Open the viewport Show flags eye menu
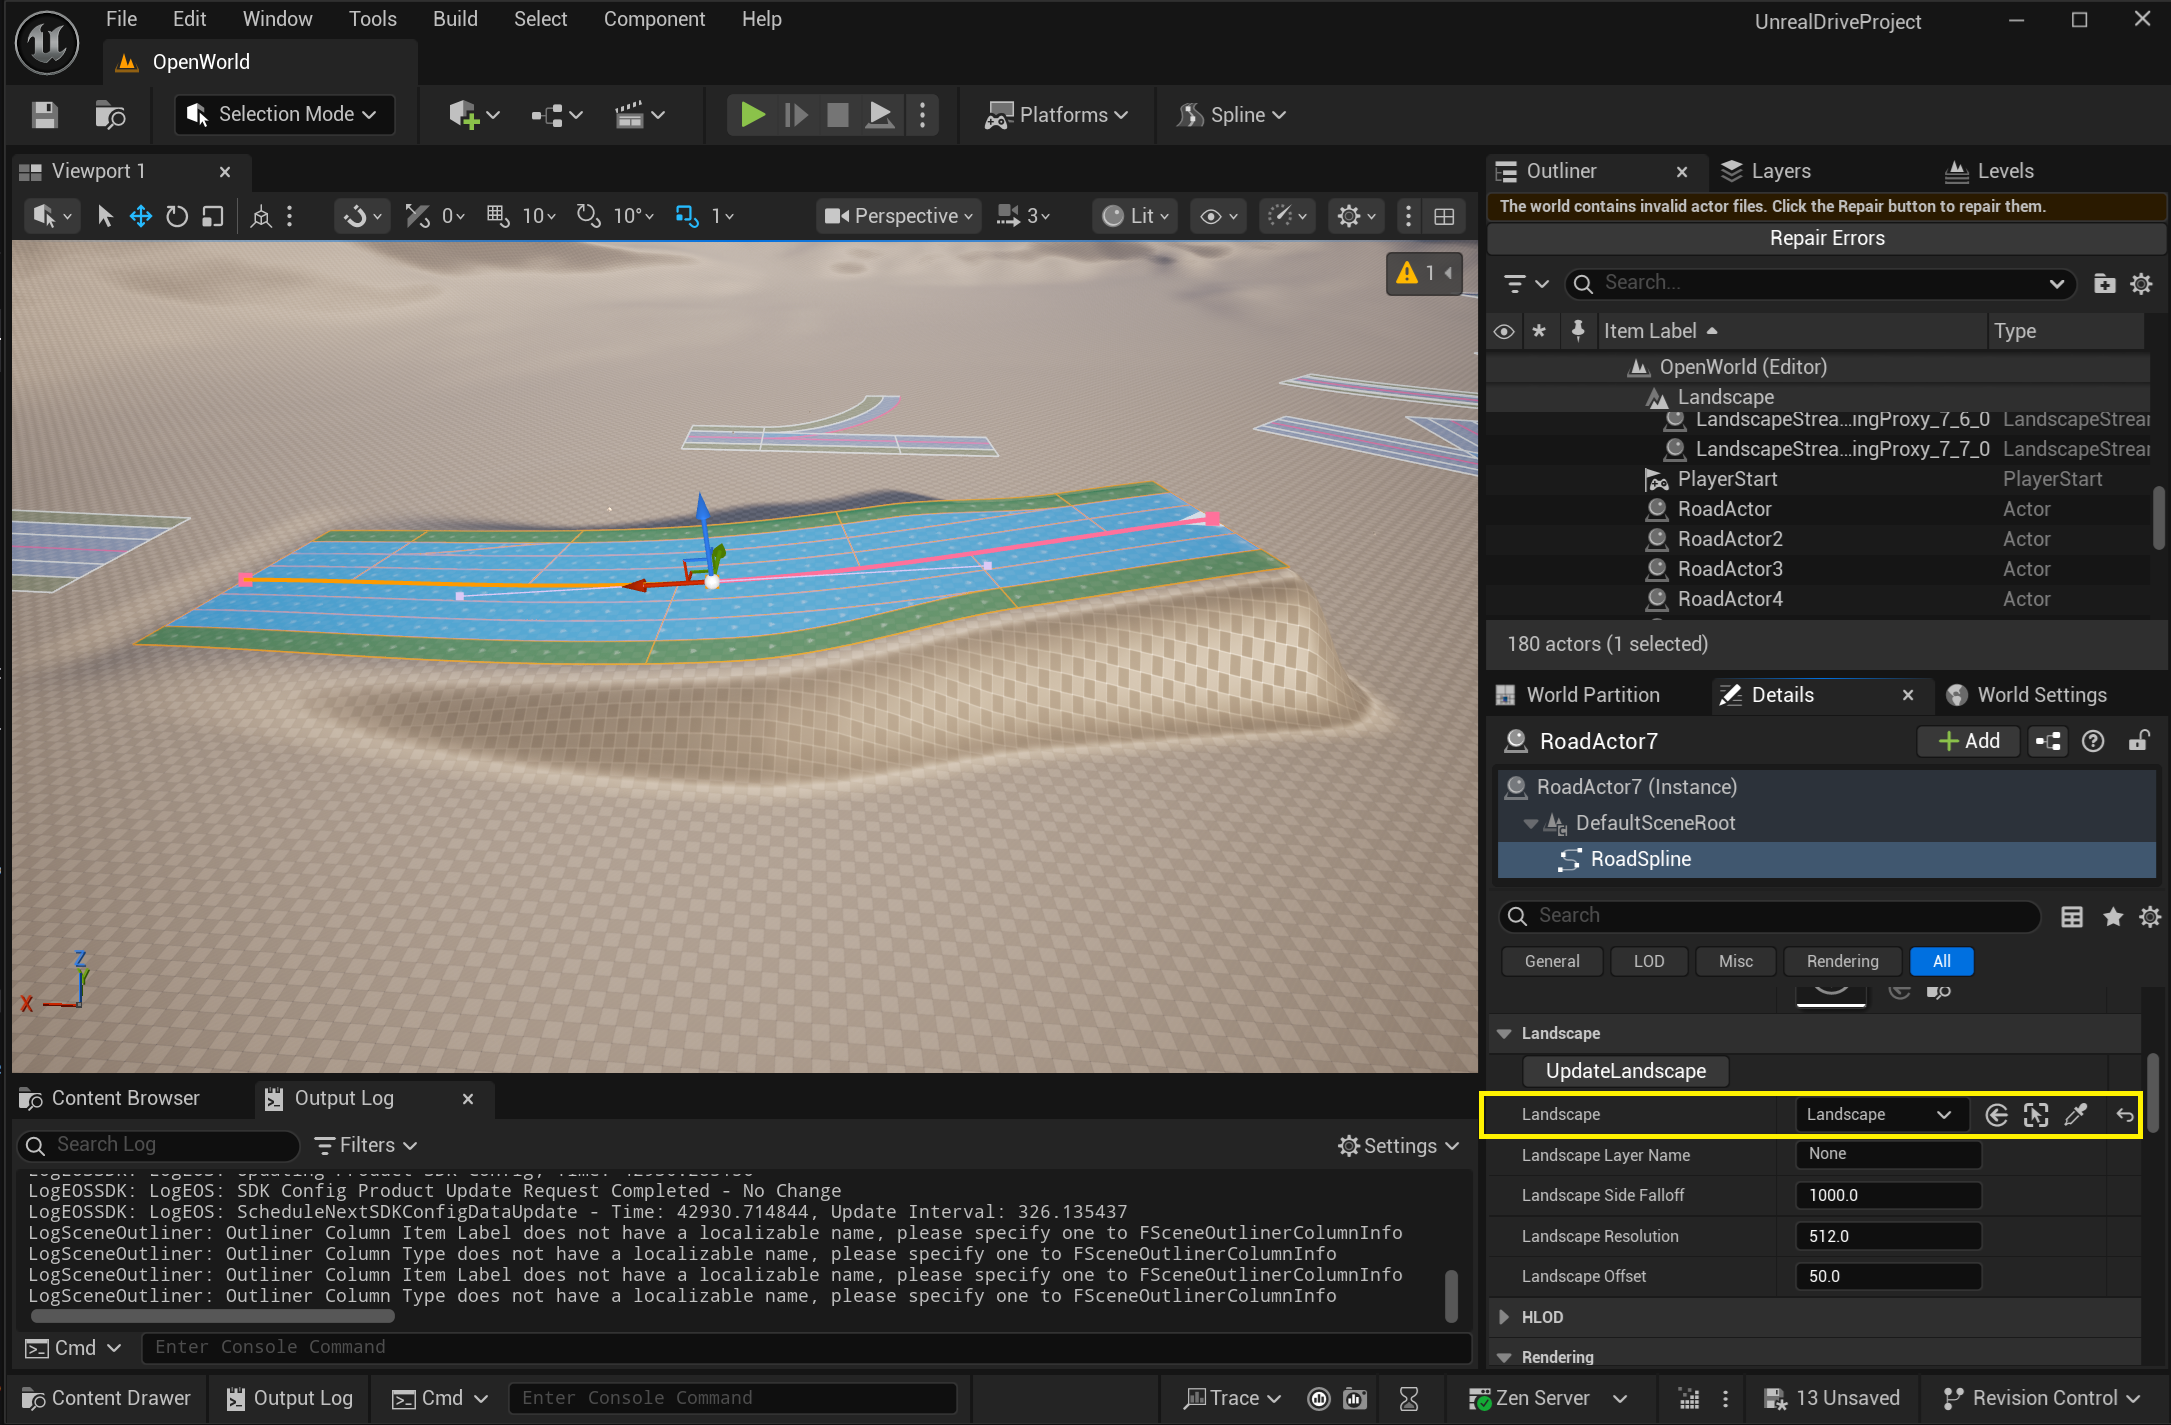This screenshot has width=2171, height=1425. (1218, 216)
